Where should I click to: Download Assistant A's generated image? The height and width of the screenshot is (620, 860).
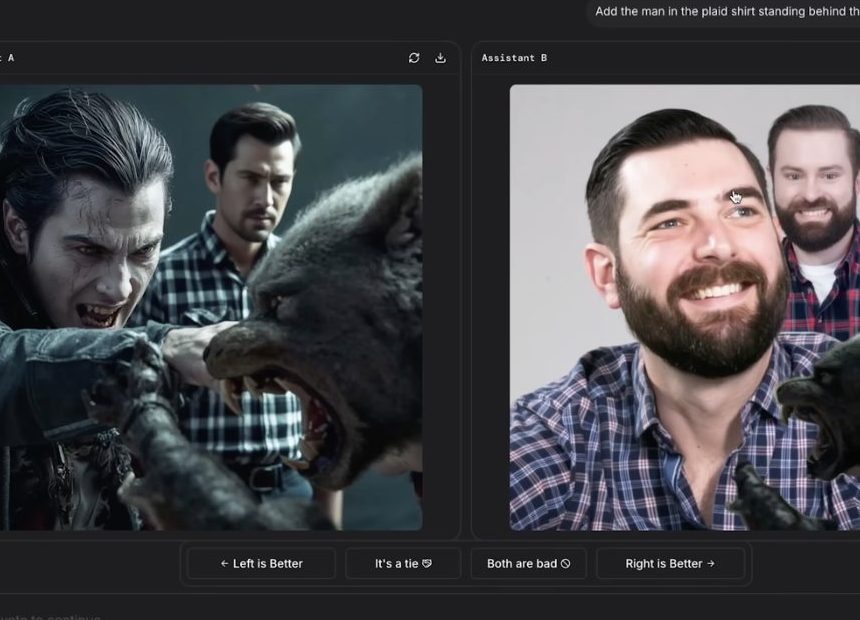[440, 58]
